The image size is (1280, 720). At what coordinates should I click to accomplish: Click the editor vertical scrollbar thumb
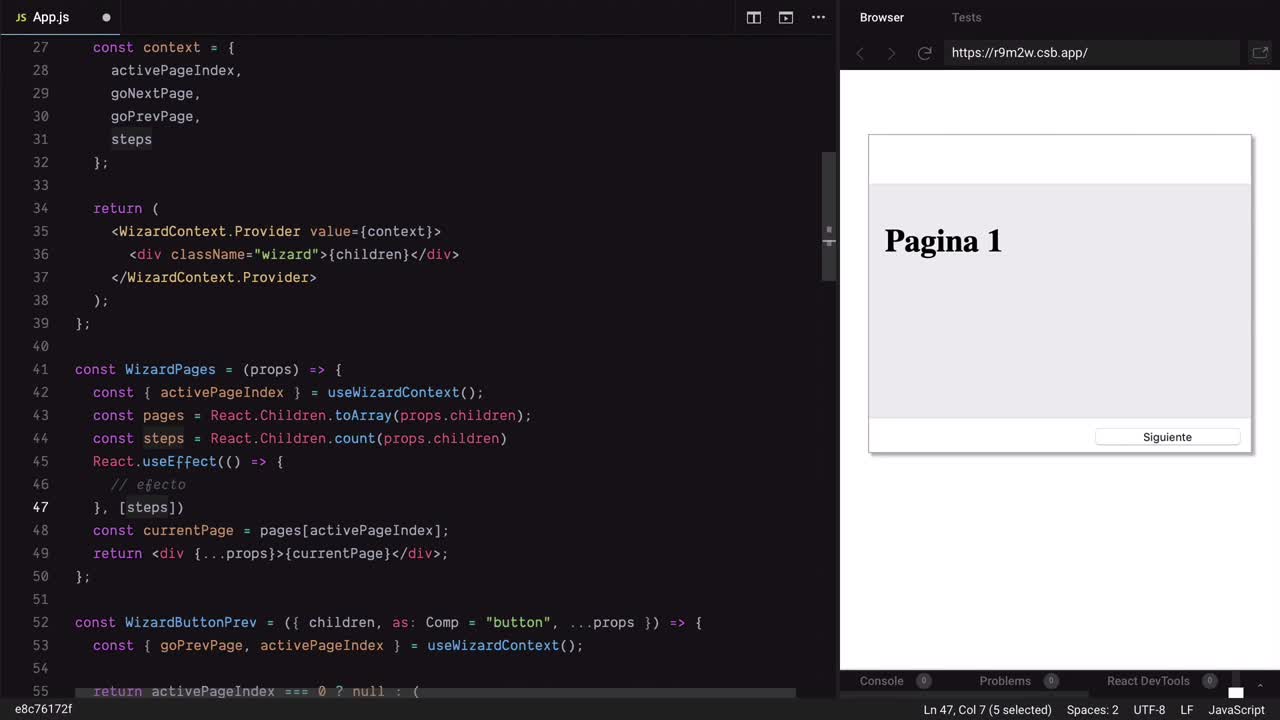(x=829, y=215)
